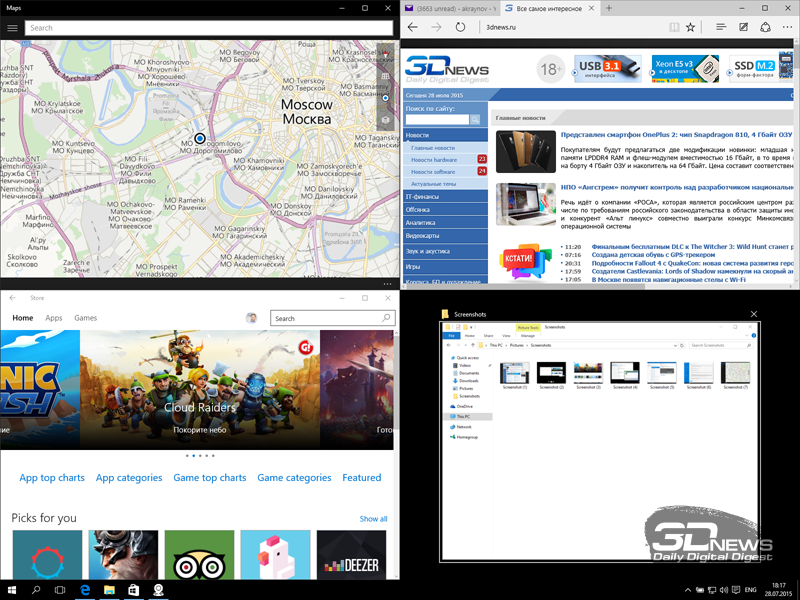Open Task View from the taskbar
Viewport: 800px width, 600px height.
coord(60,590)
